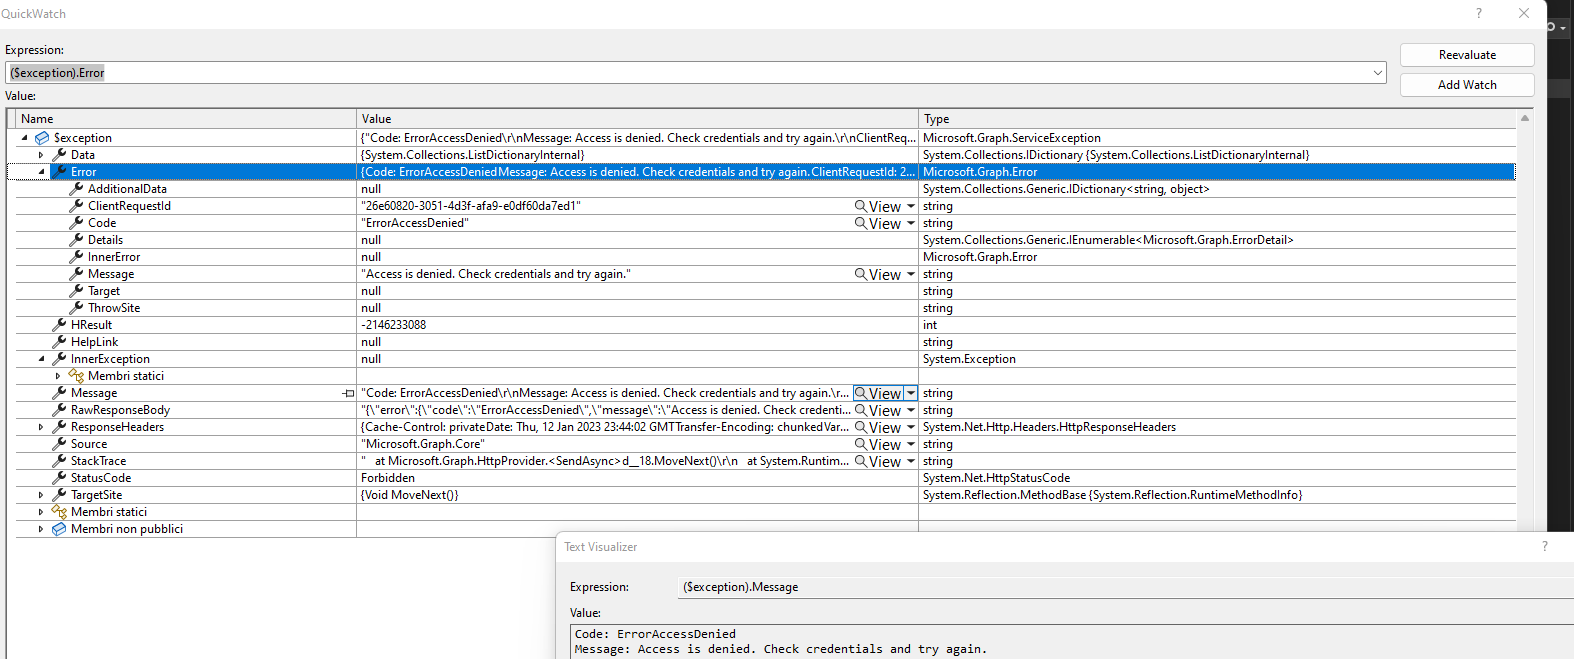Select the highlighted Error row name

point(84,172)
